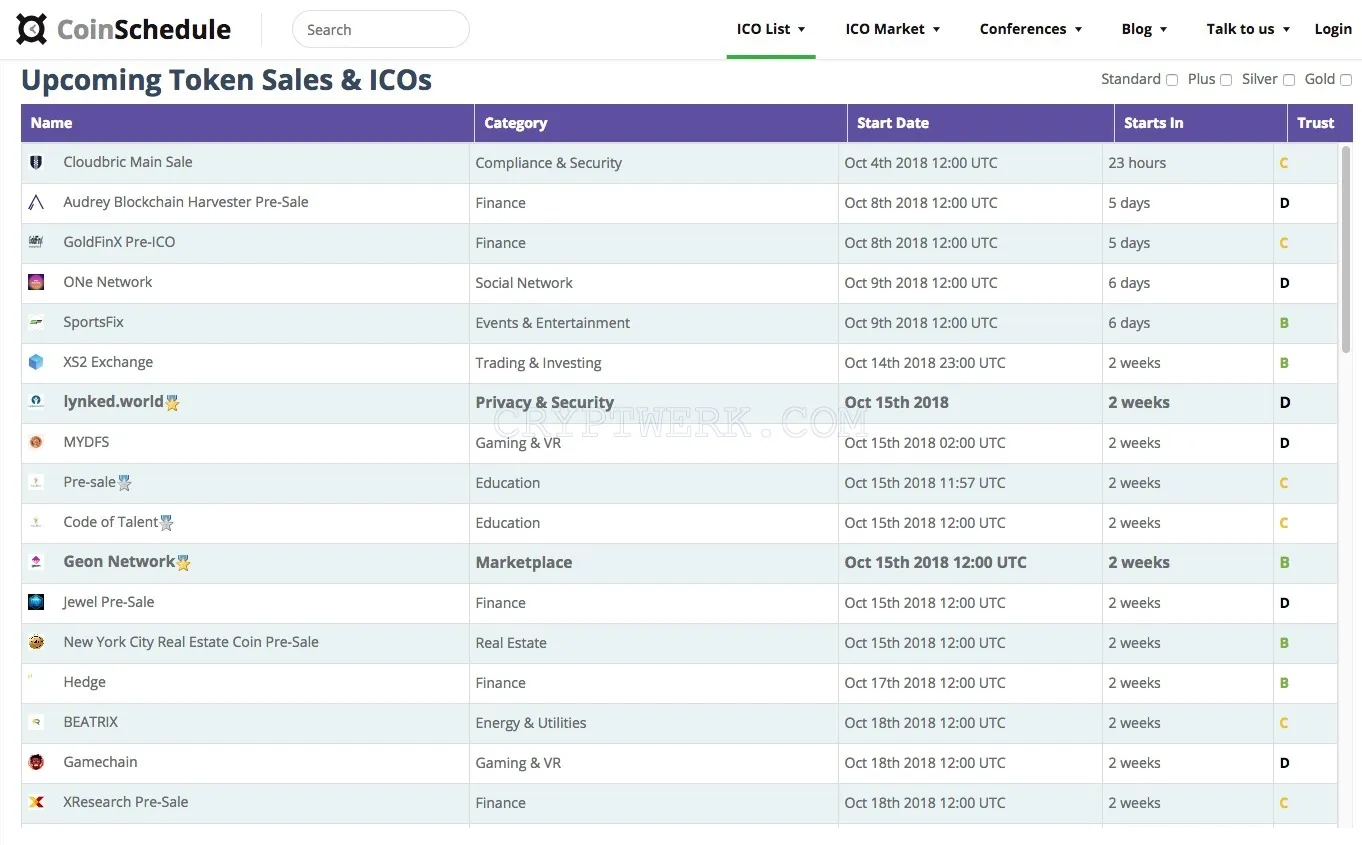Expand the ICO Market dropdown
This screenshot has width=1362, height=845.
pos(893,29)
